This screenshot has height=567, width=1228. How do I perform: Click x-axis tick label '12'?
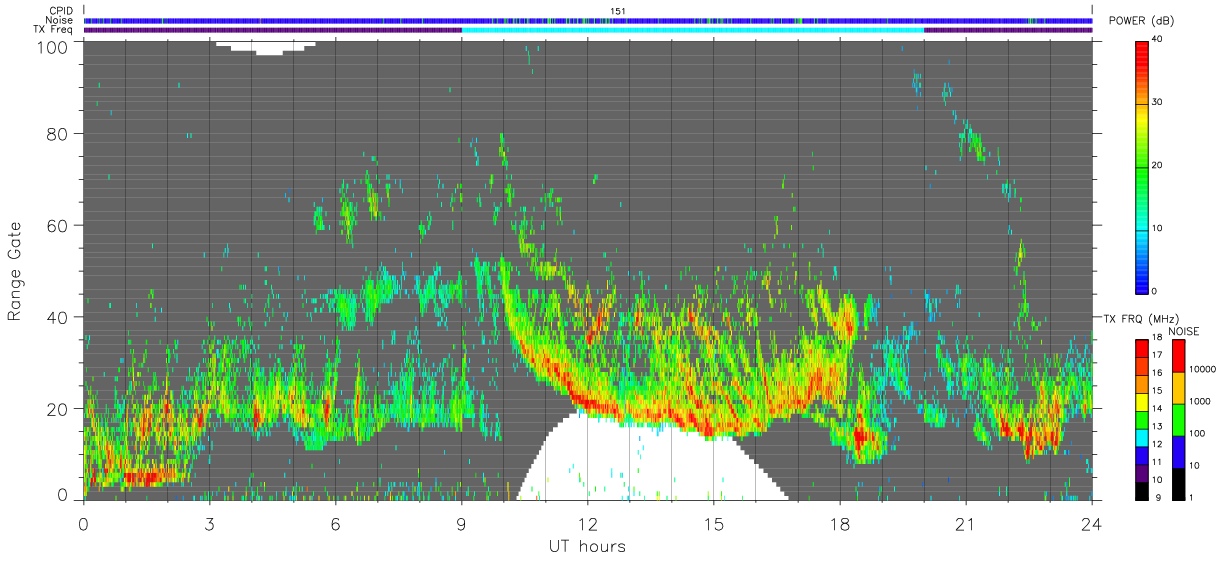[587, 524]
